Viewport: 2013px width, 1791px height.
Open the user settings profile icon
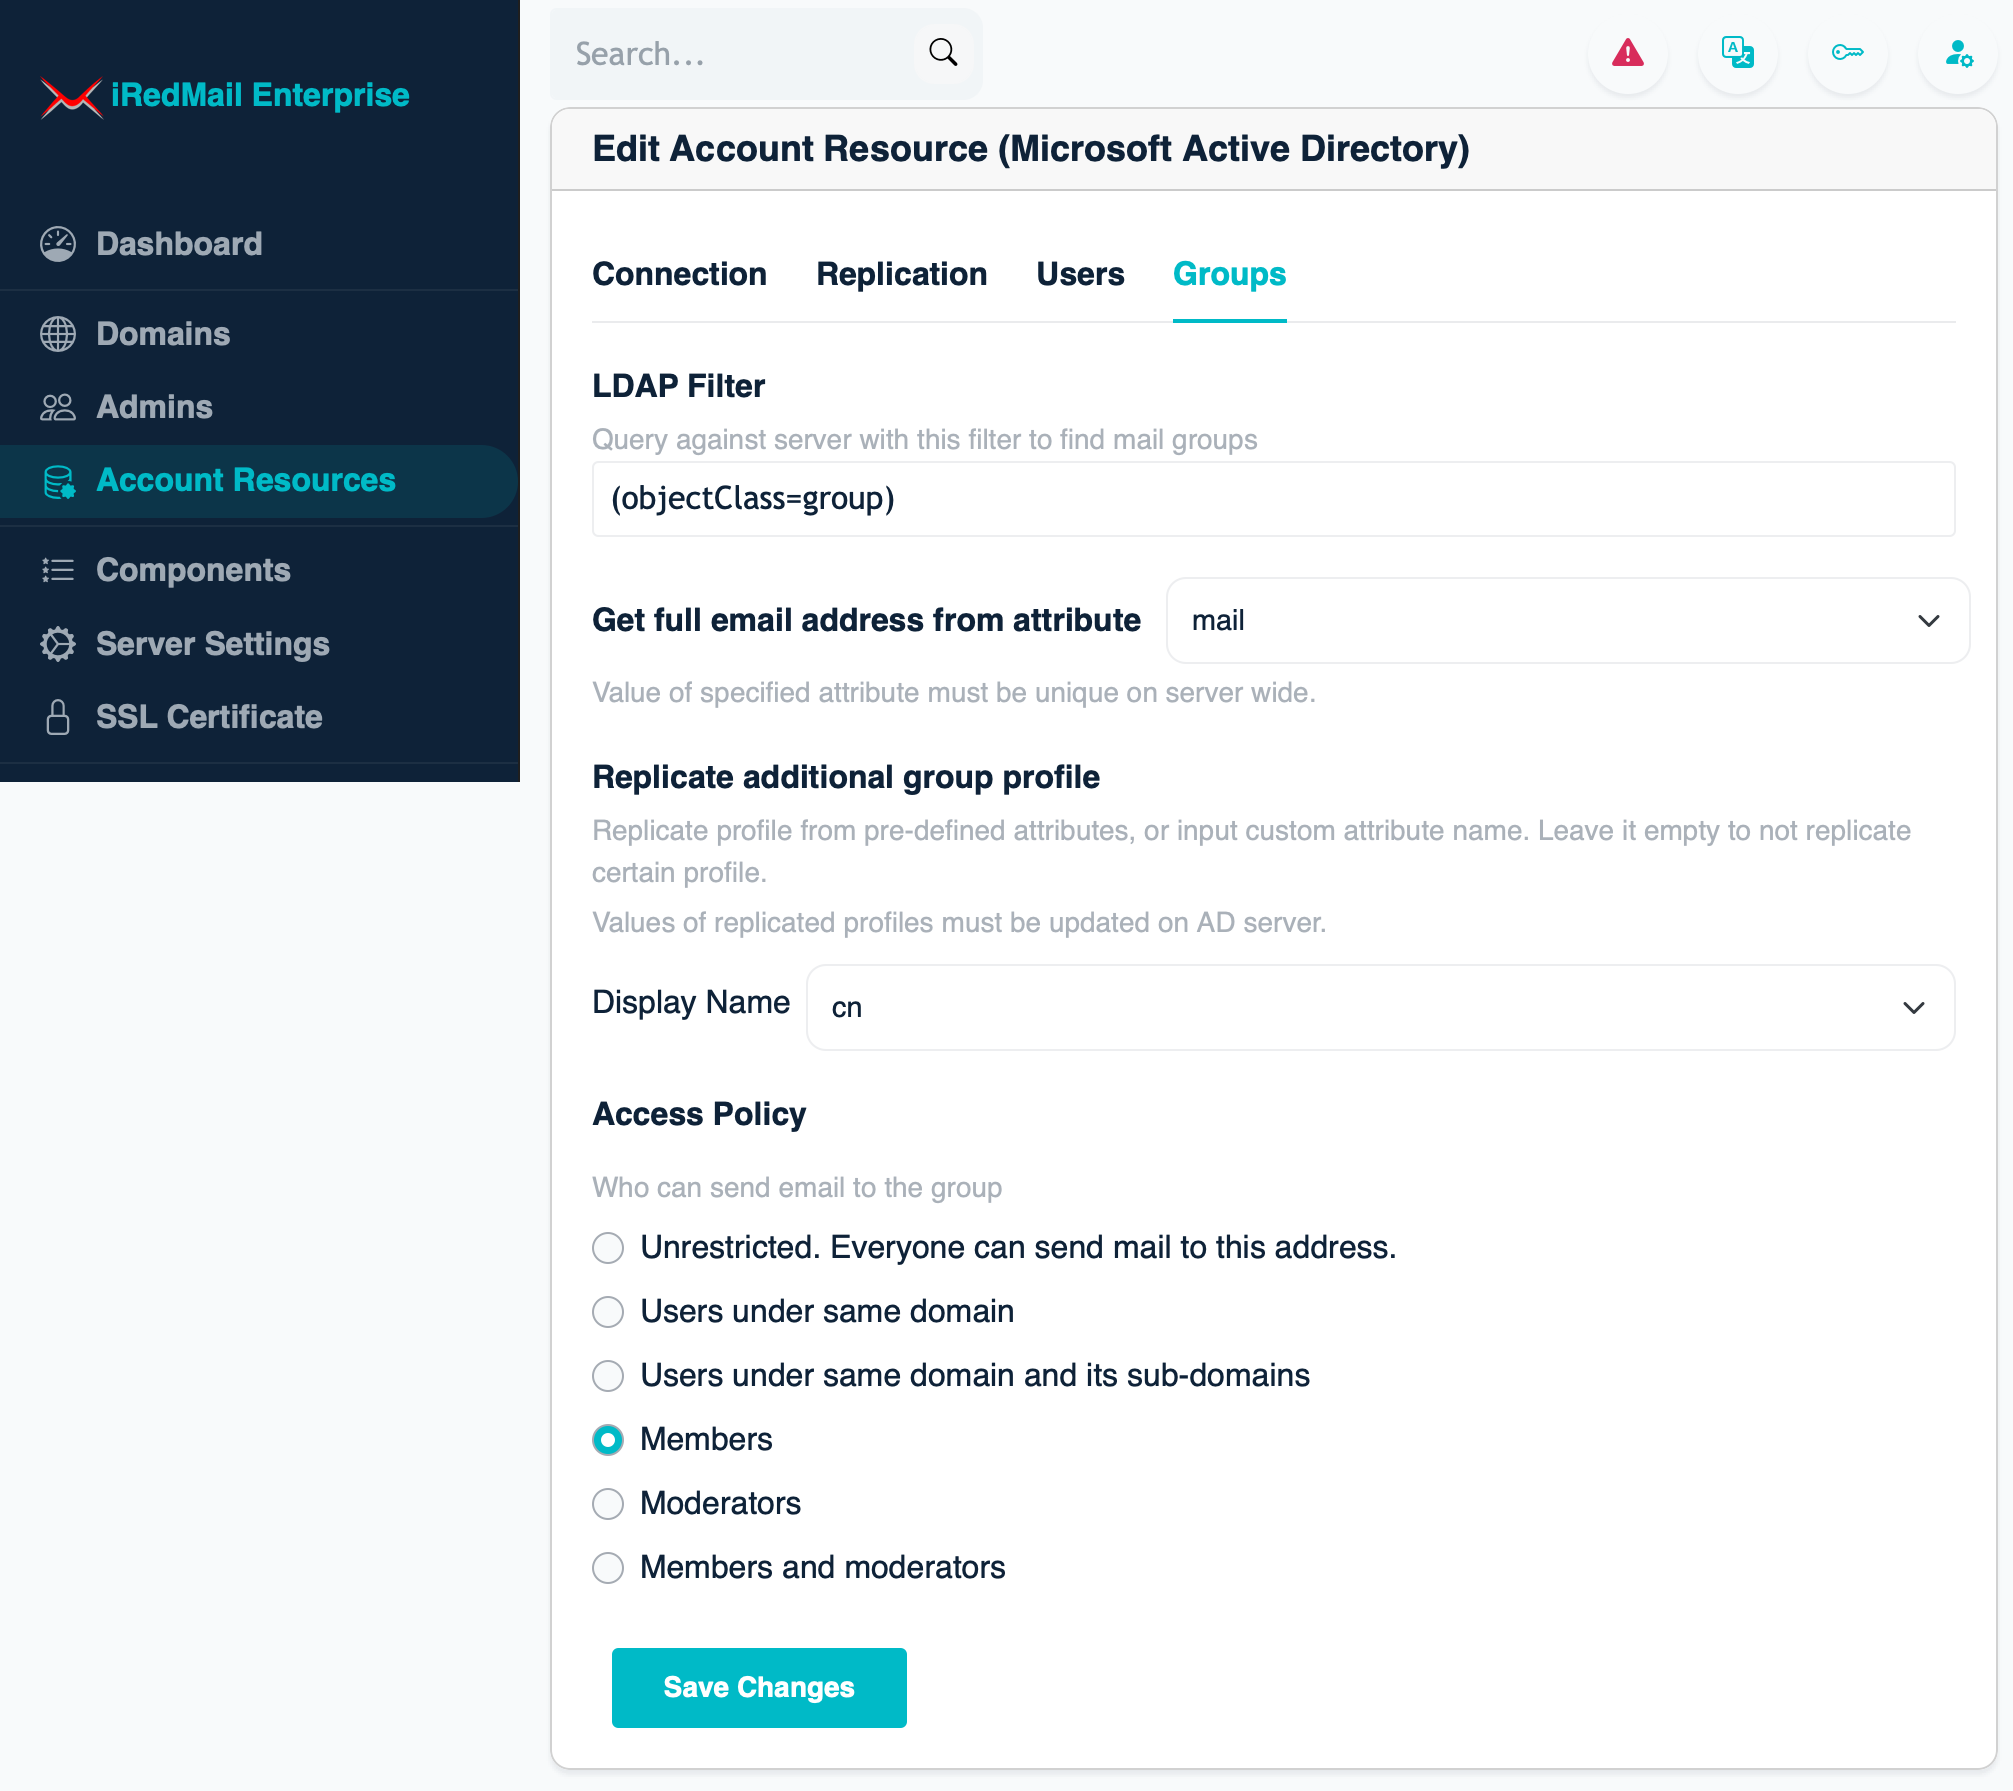pyautogui.click(x=1957, y=53)
